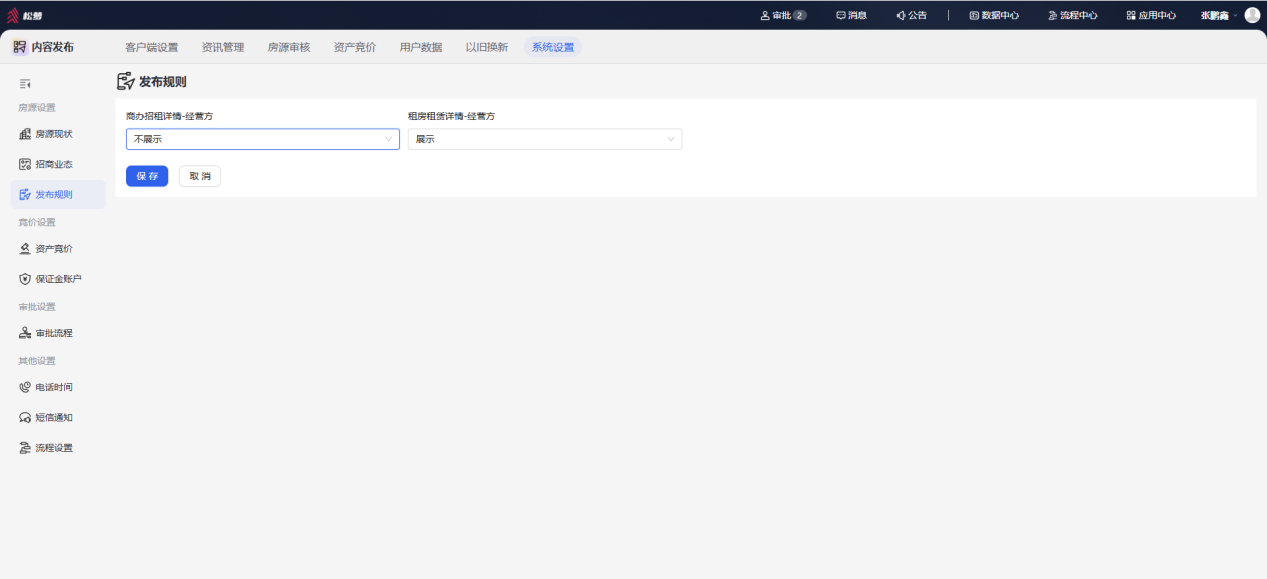Click the 内容发布 module icon
This screenshot has width=1267, height=579.
(20, 47)
